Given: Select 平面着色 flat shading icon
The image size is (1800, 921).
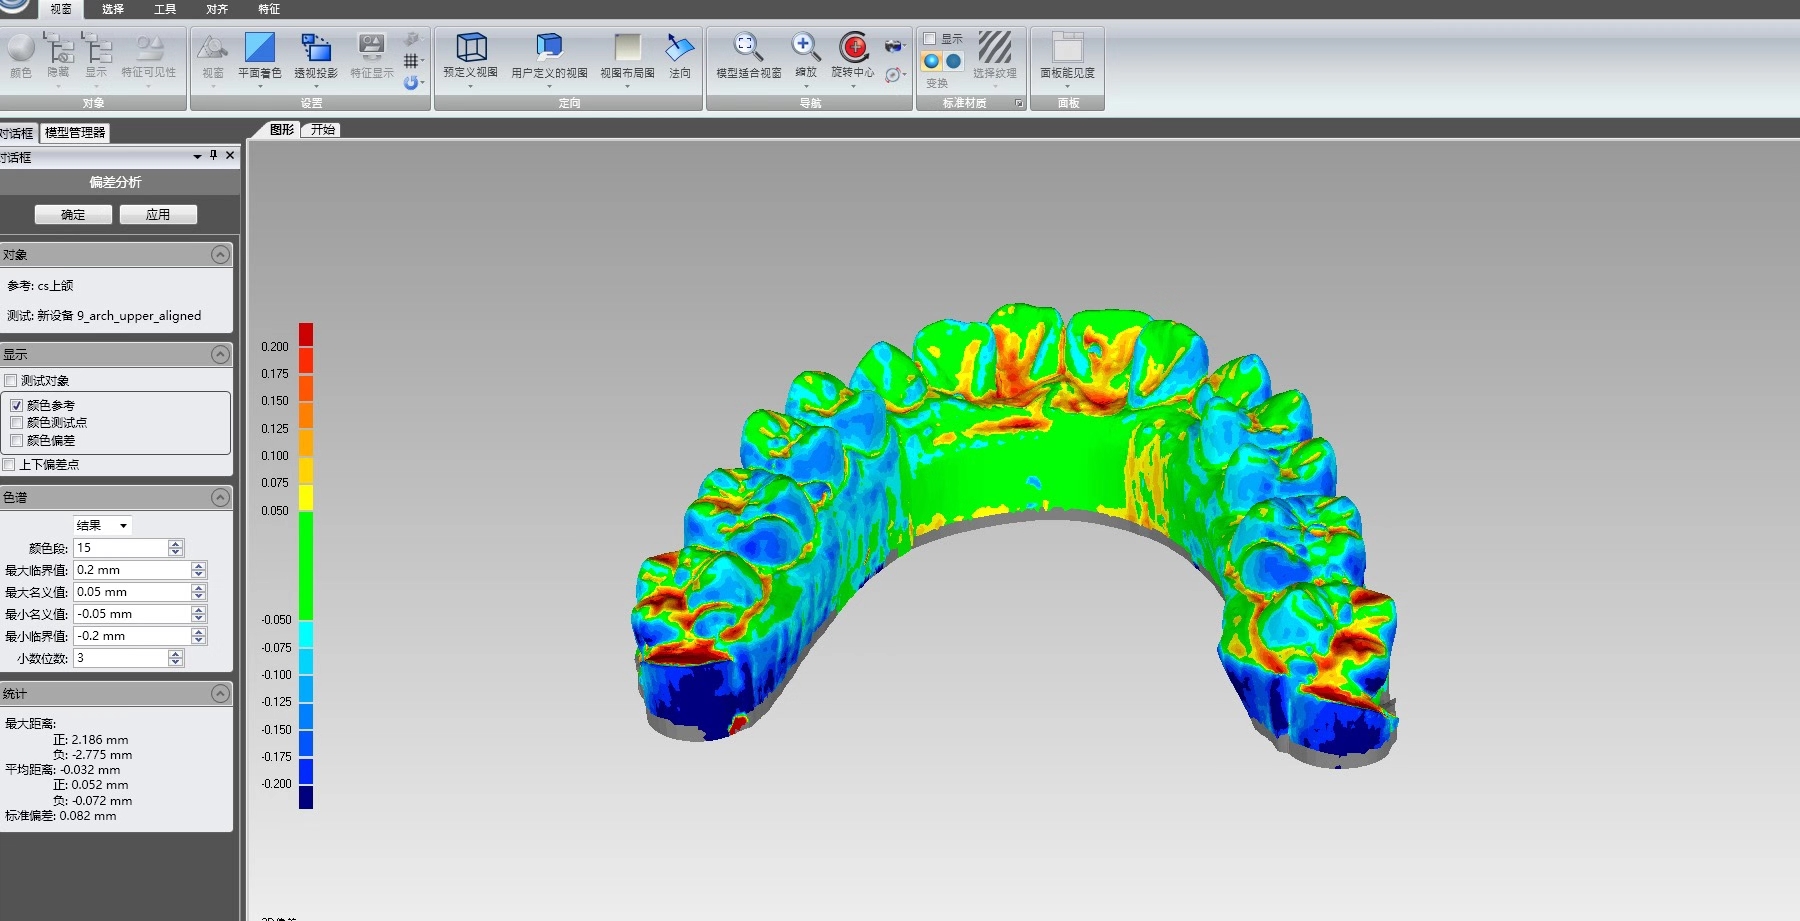Looking at the screenshot, I should point(259,48).
